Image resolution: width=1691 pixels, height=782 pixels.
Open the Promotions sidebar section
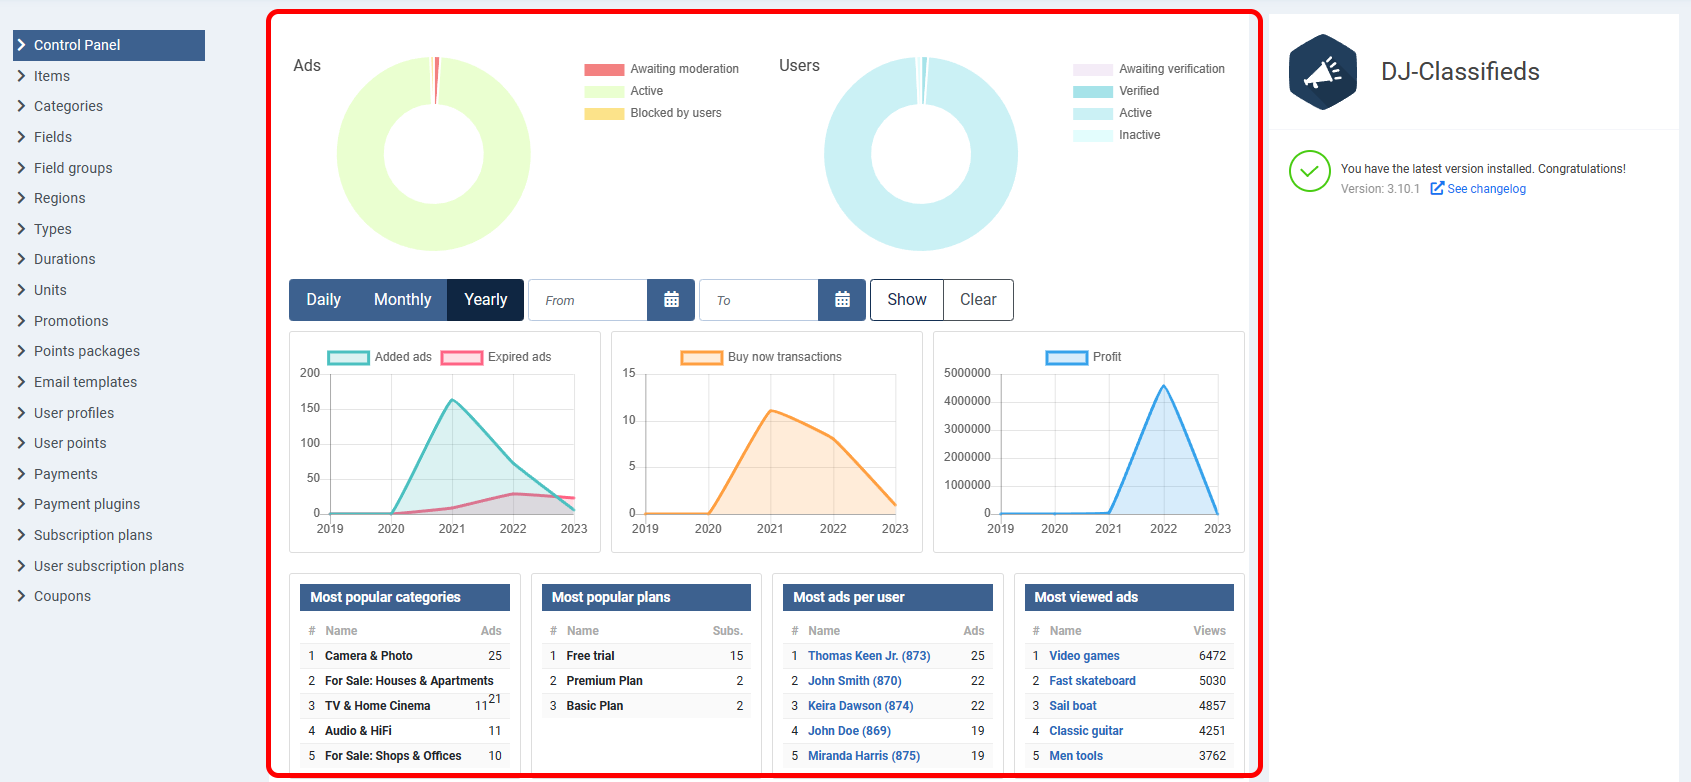pyautogui.click(x=71, y=321)
